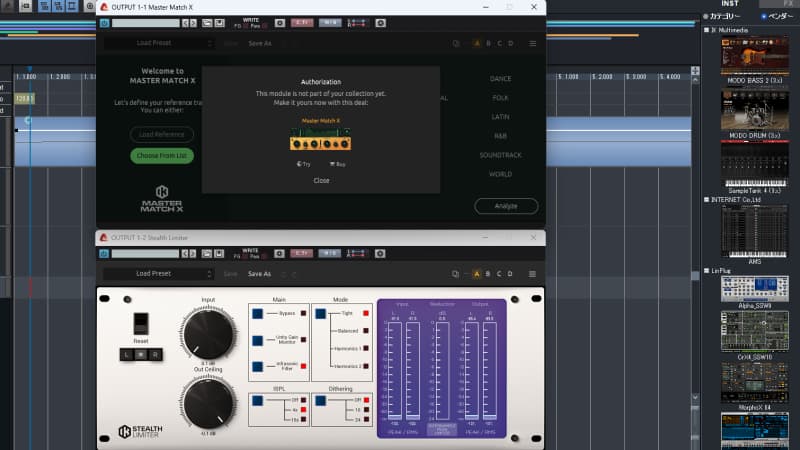Select the center link channel button
Viewport: 800px width, 450px height.
pos(141,355)
